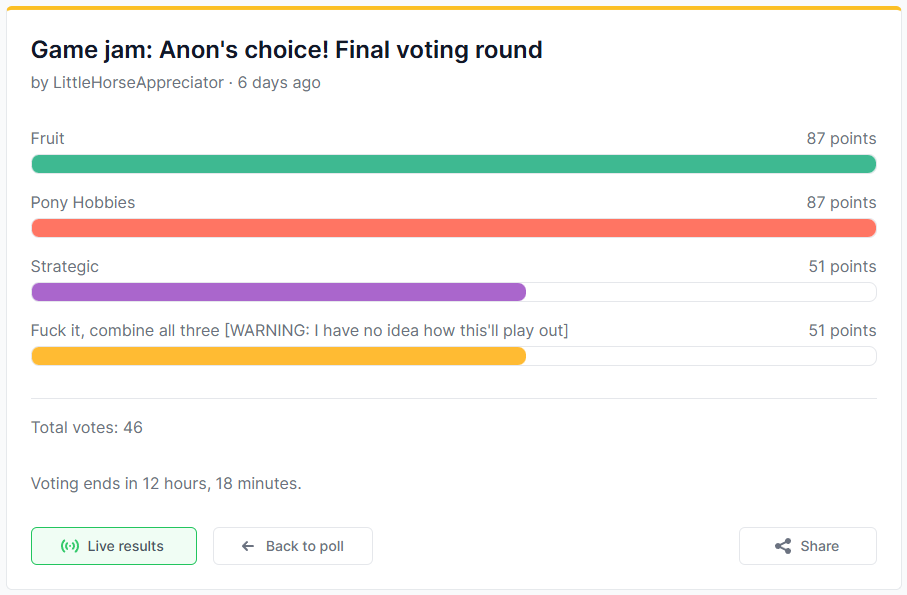Open the LittleHorseAppreciator author name
Screen dimensions: 907x595
pos(139,82)
